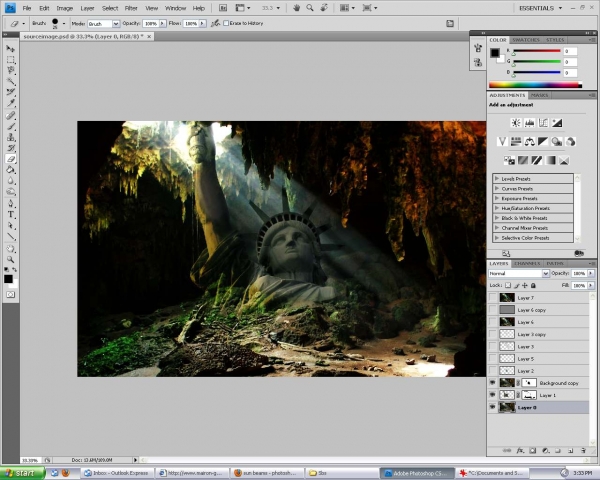Select Layer 3 copy row
The image size is (600, 480).
click(538, 334)
